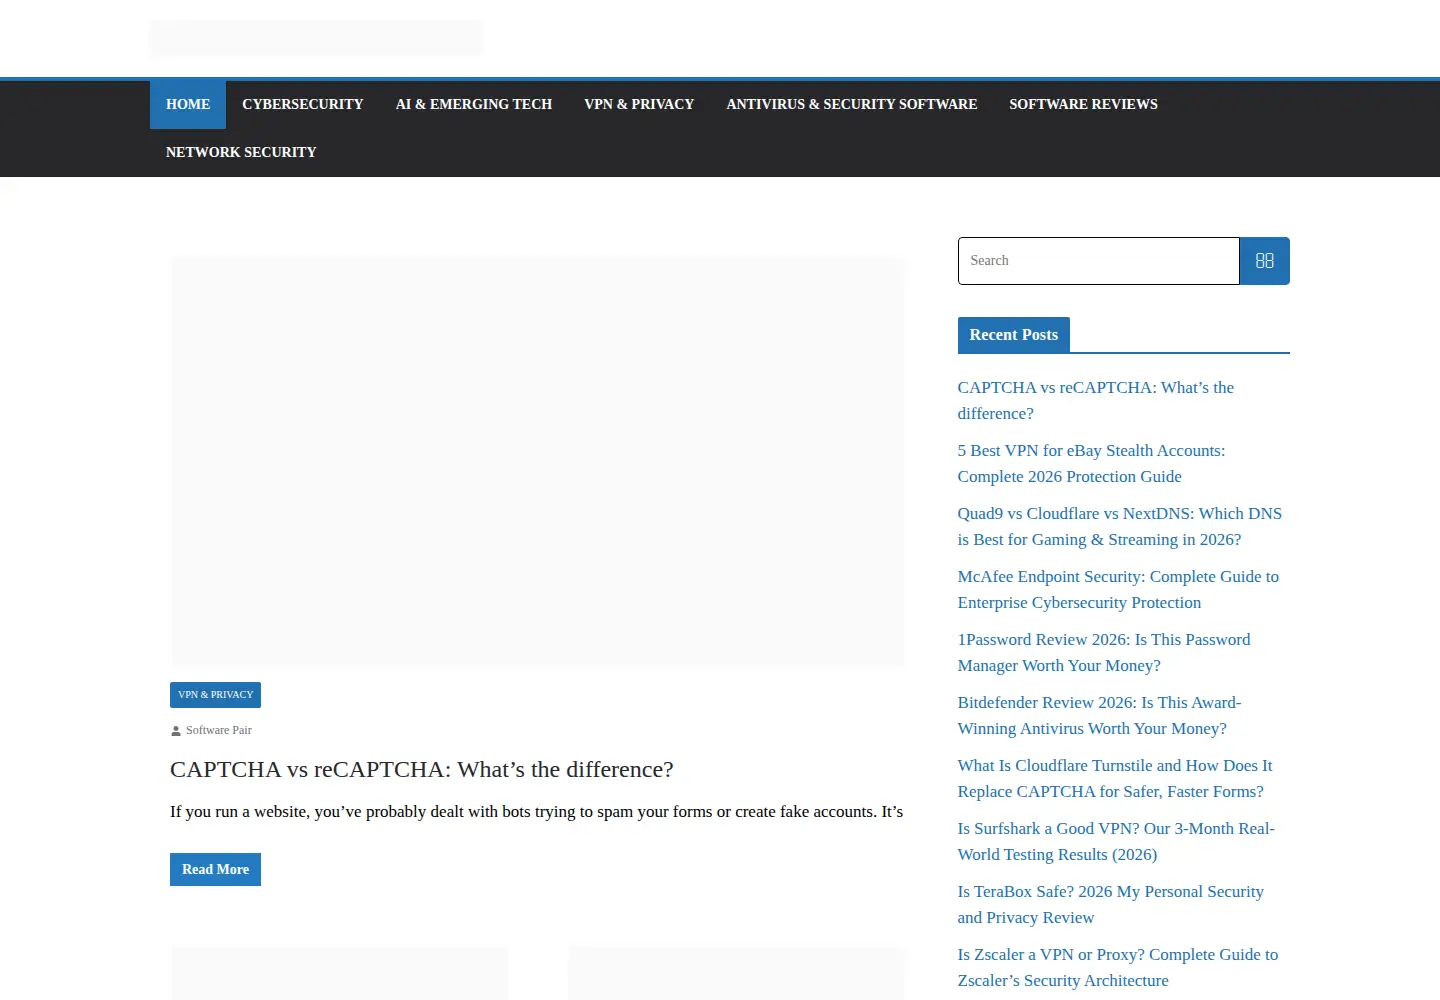Open the Home menu item
1440x1000 pixels.
coord(188,104)
